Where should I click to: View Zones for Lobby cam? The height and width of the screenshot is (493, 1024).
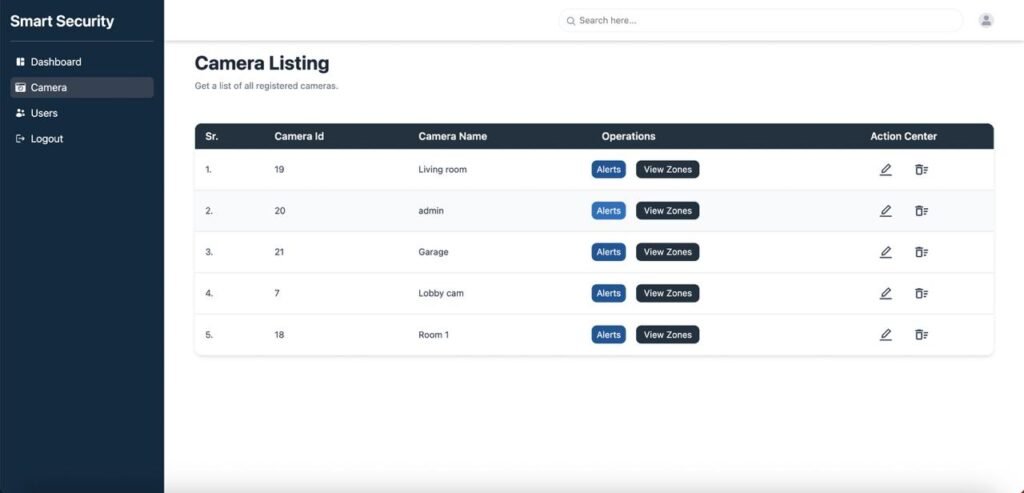667,293
